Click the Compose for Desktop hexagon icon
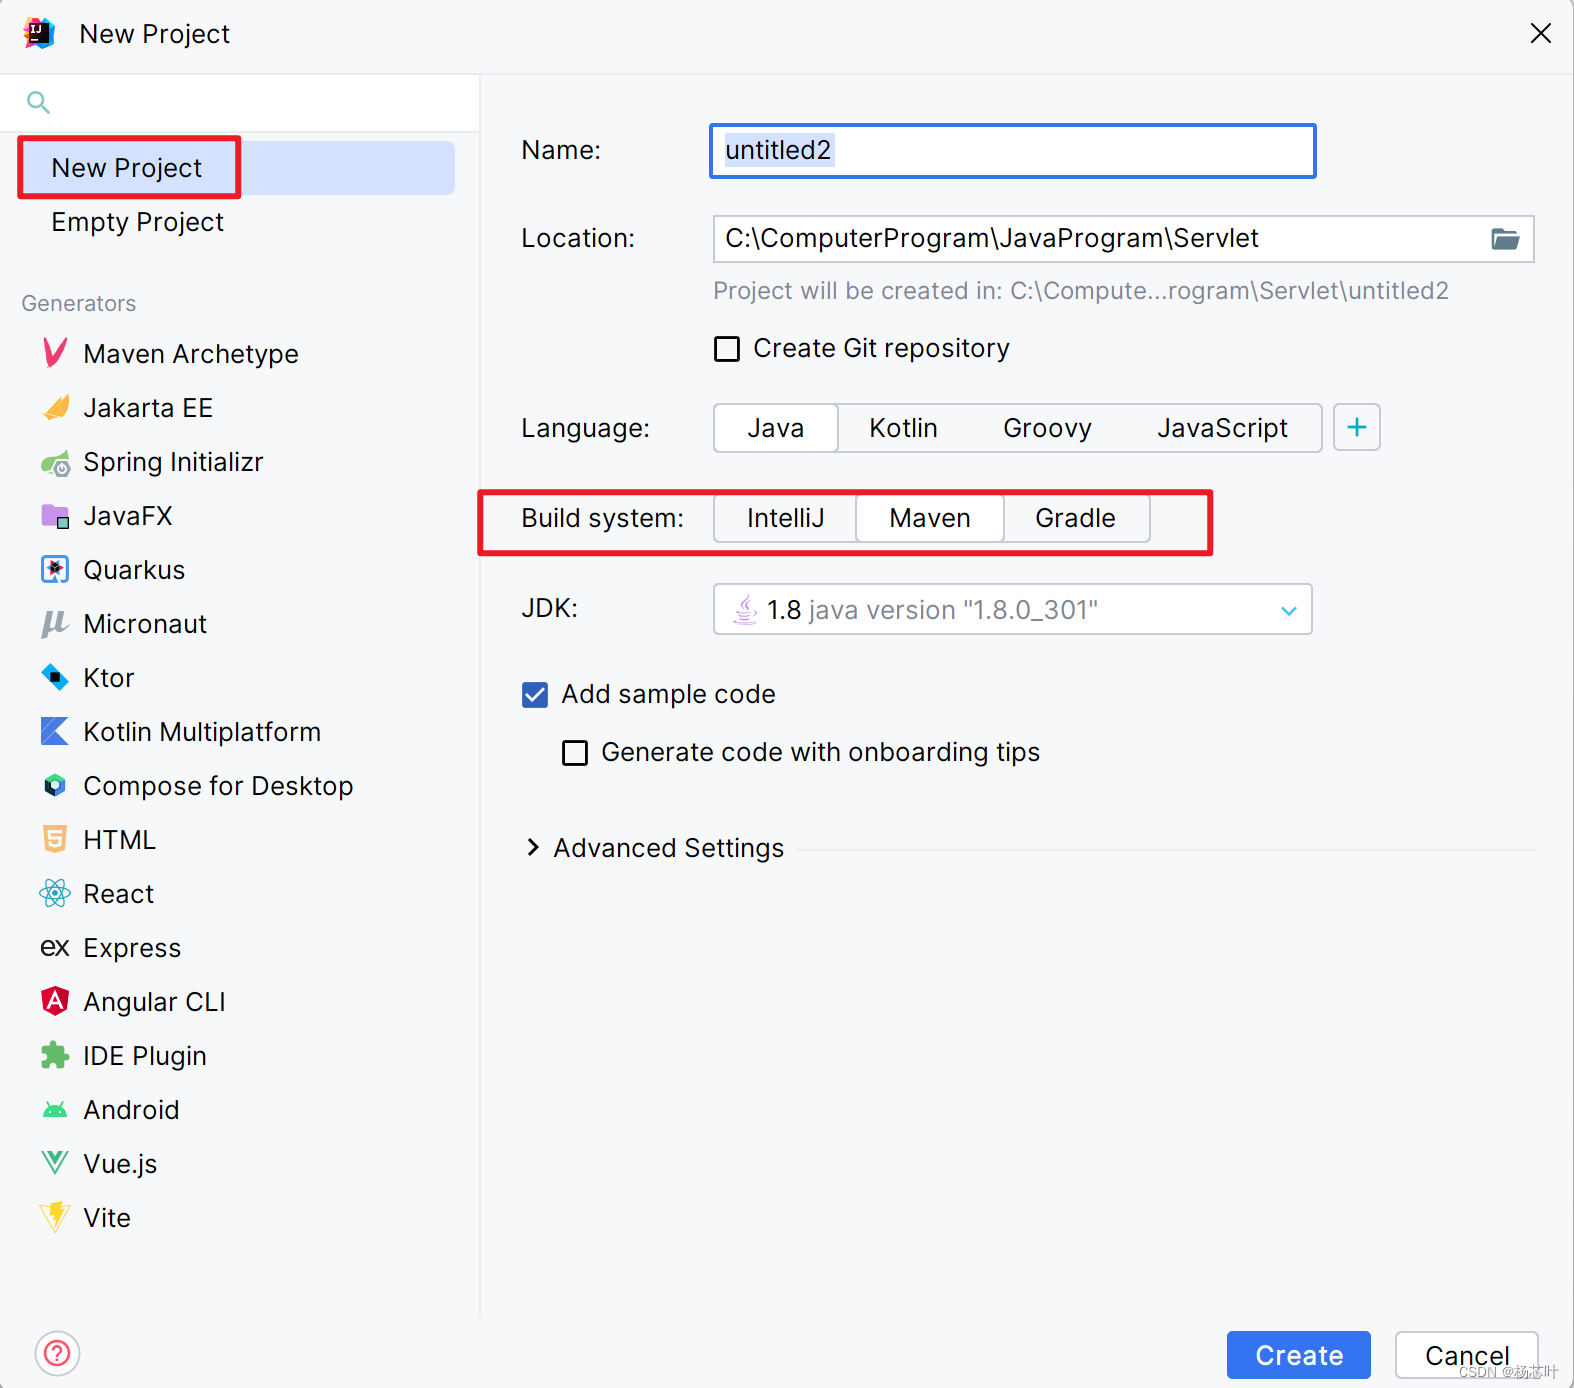 55,785
